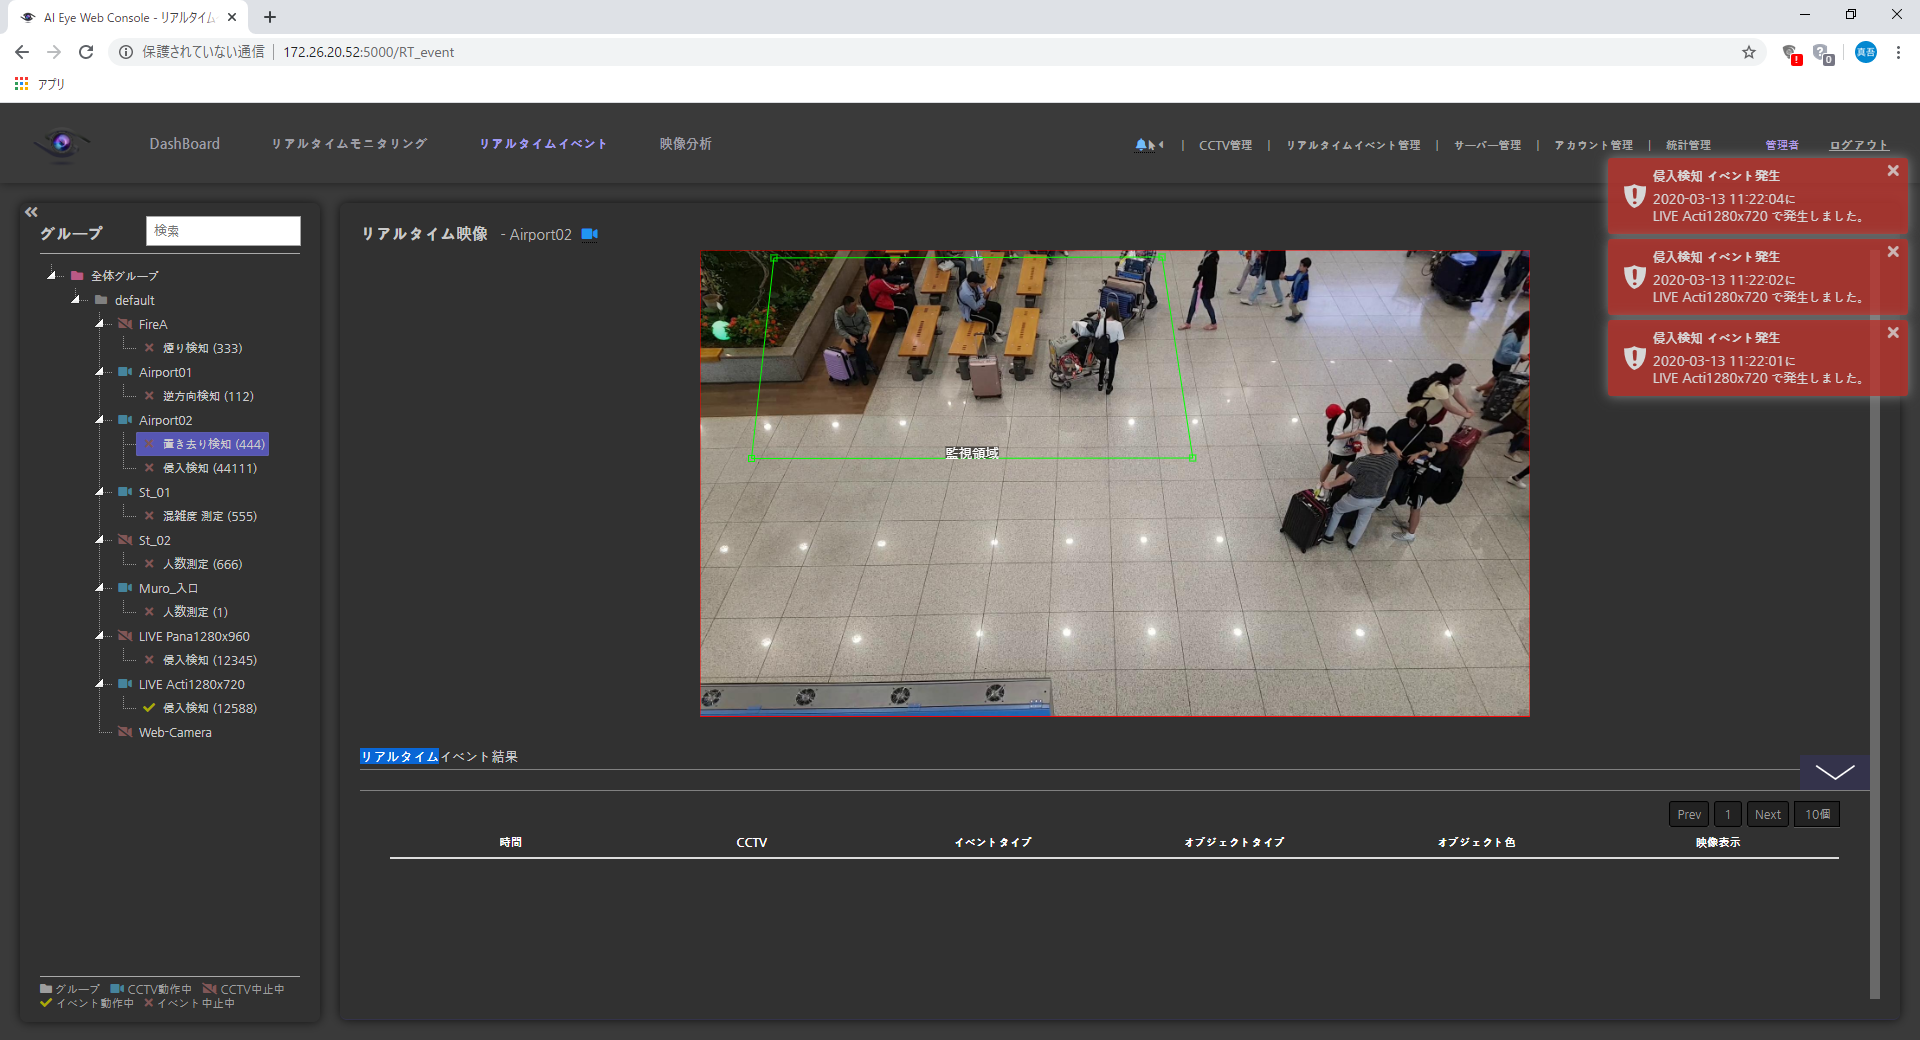
Task: Click the Next pagination button
Action: point(1767,814)
